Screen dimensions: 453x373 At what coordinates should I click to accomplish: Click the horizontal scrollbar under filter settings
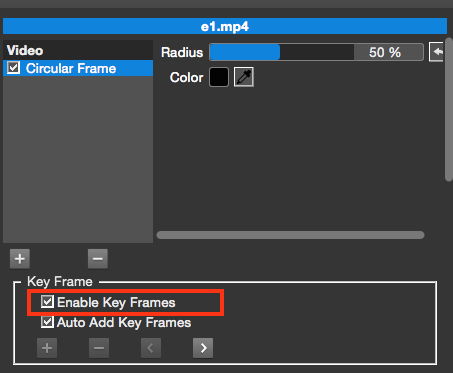pos(290,235)
